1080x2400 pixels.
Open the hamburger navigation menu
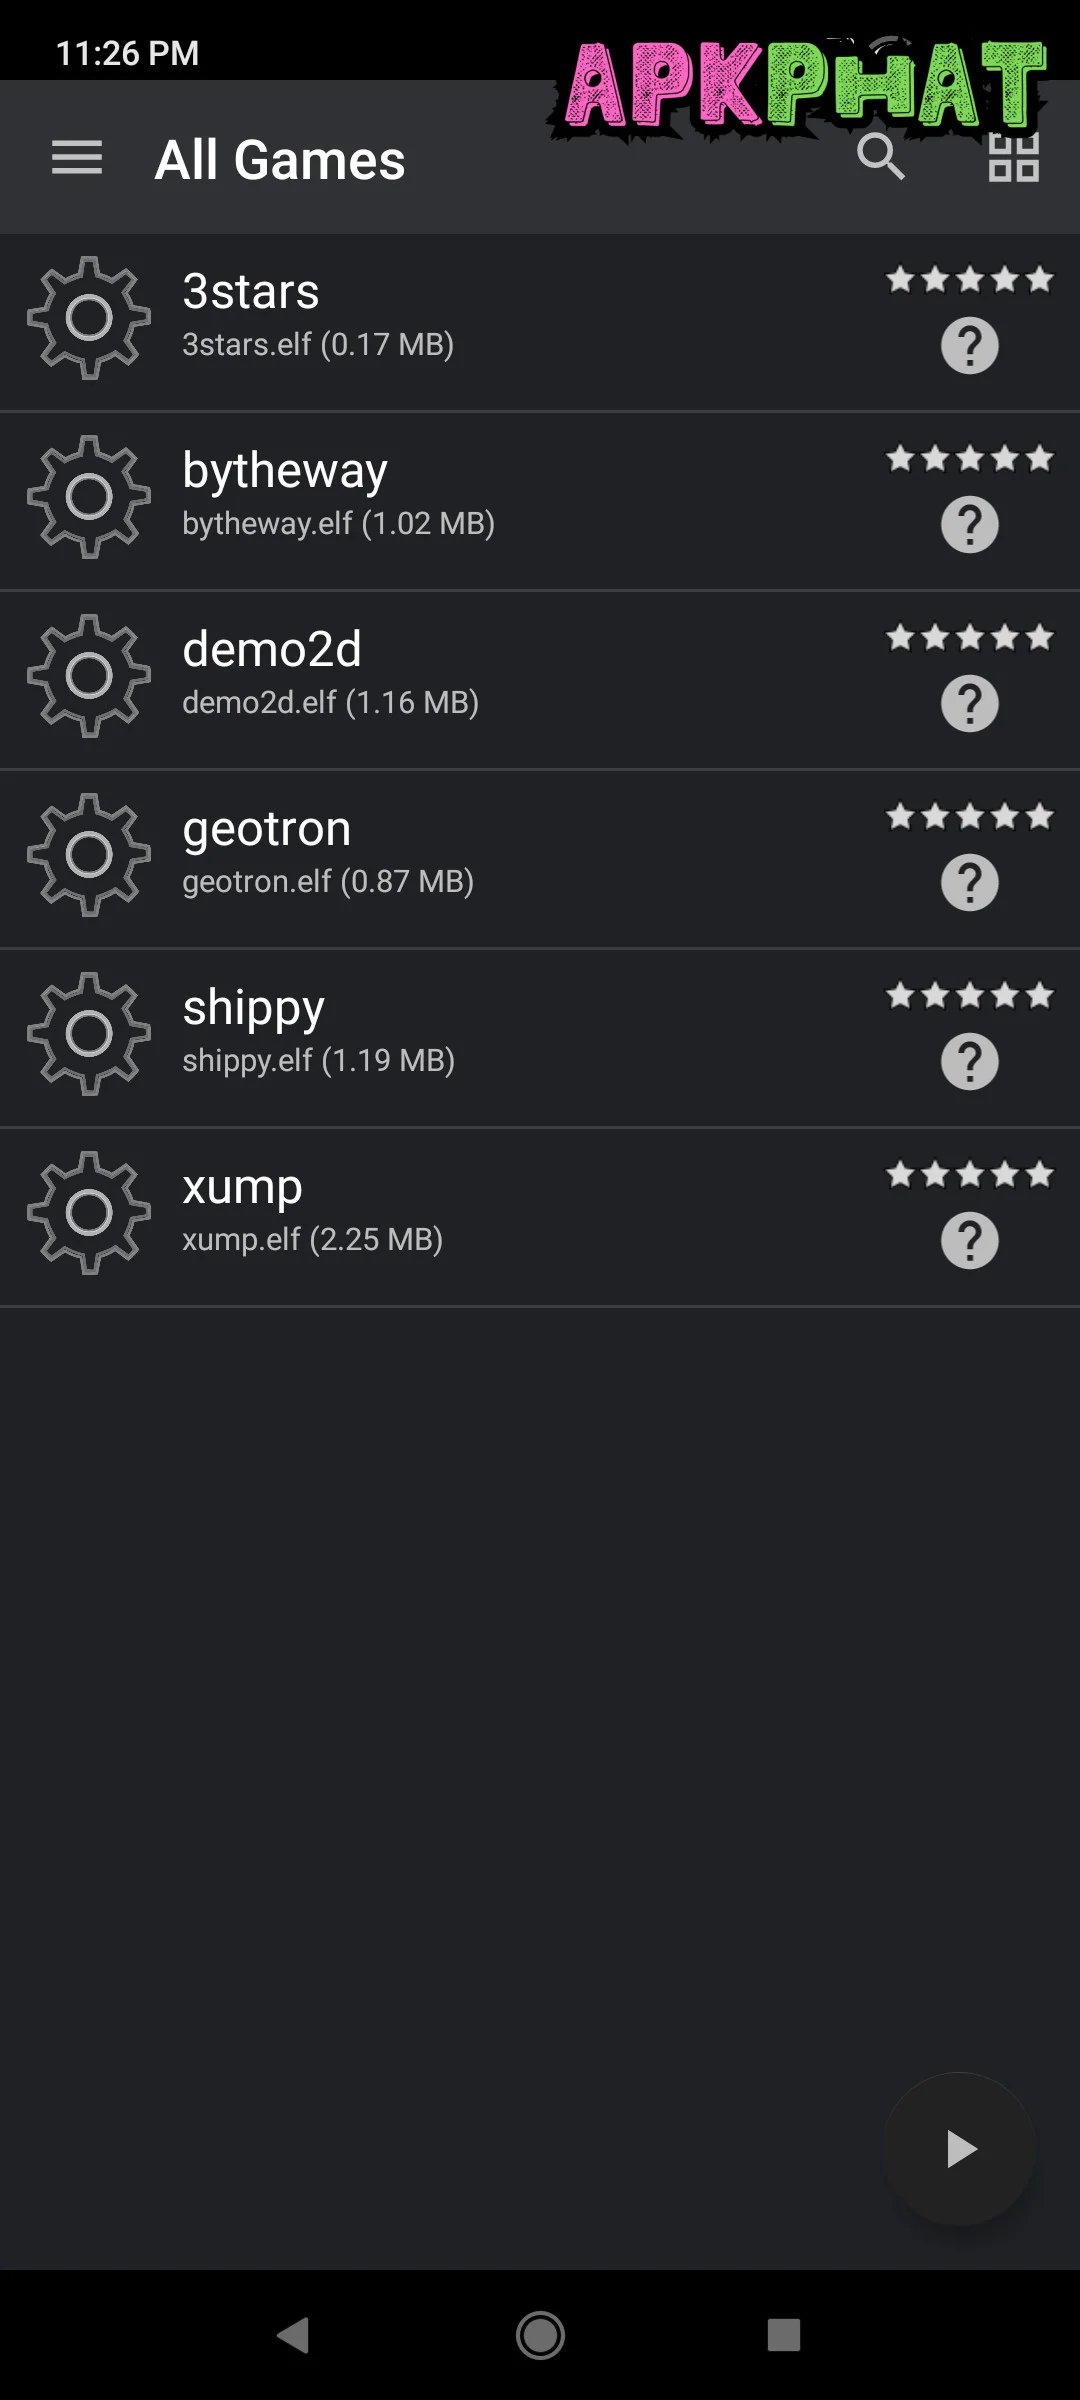pos(77,158)
